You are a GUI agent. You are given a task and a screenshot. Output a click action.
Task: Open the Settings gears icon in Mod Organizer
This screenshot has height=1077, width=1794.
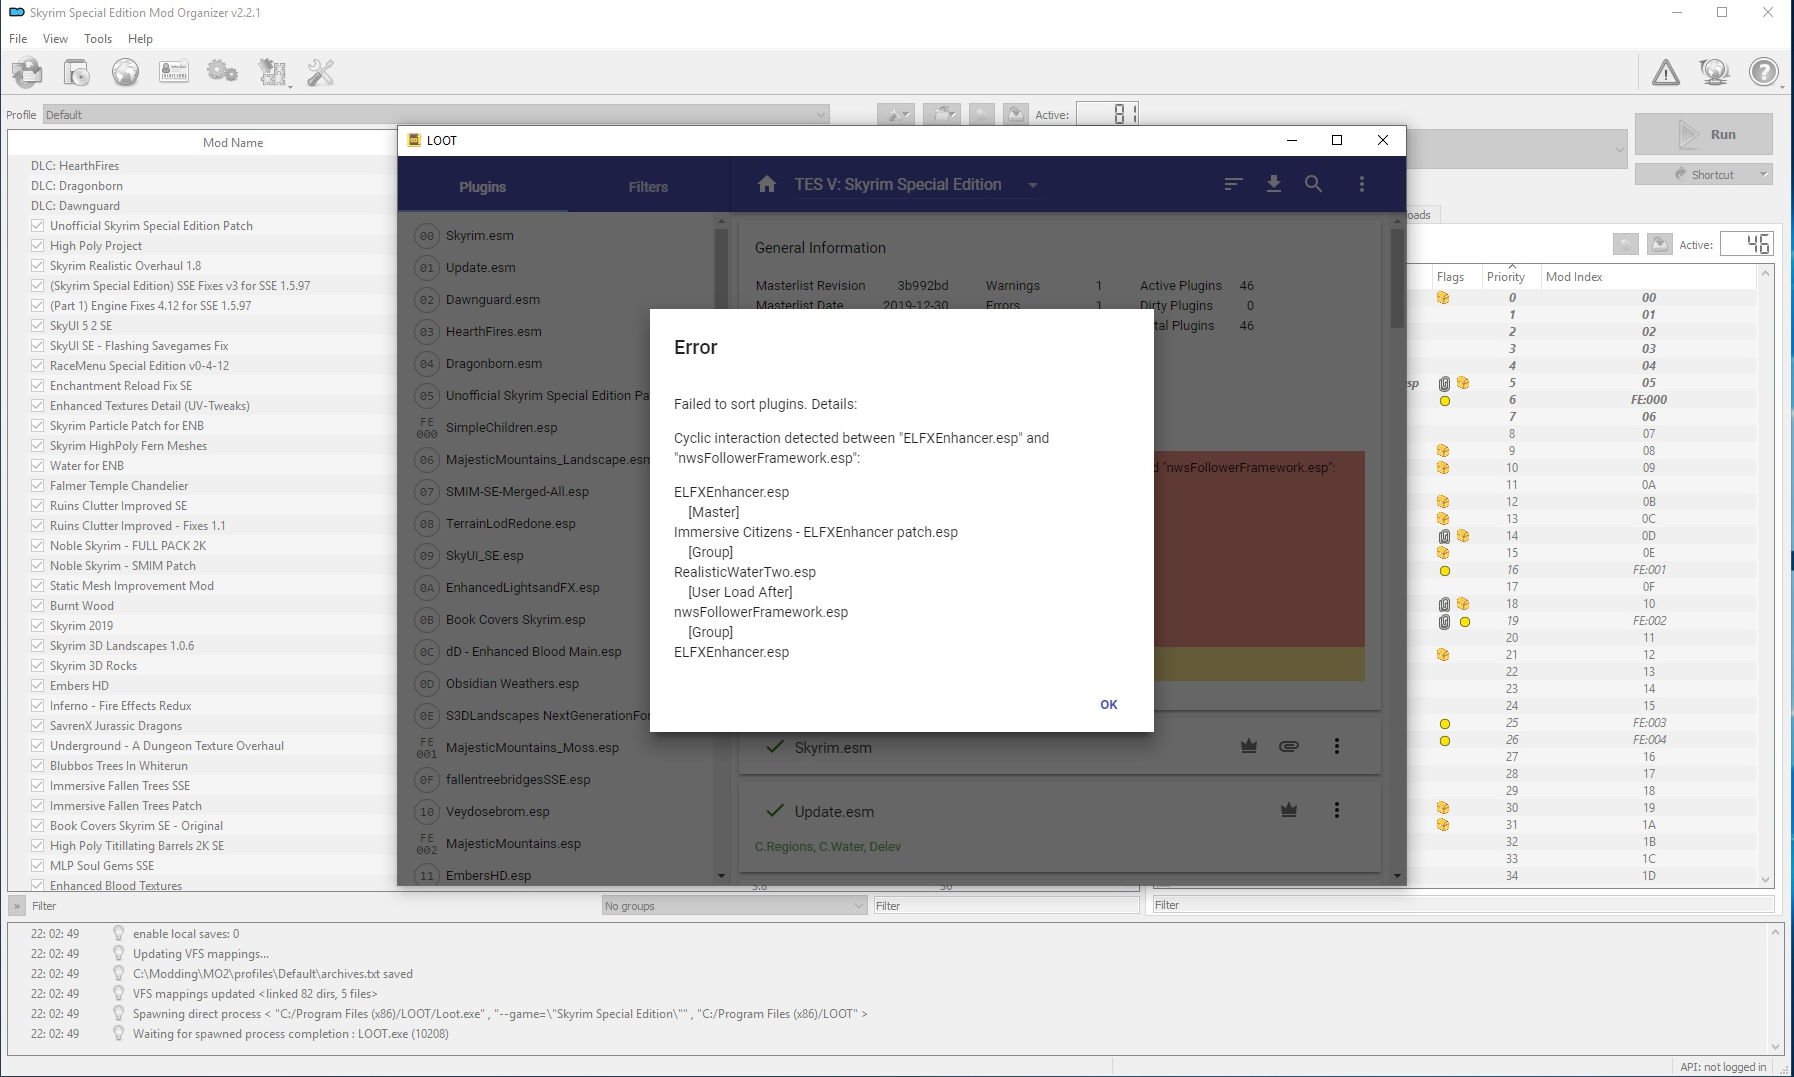pos(222,72)
